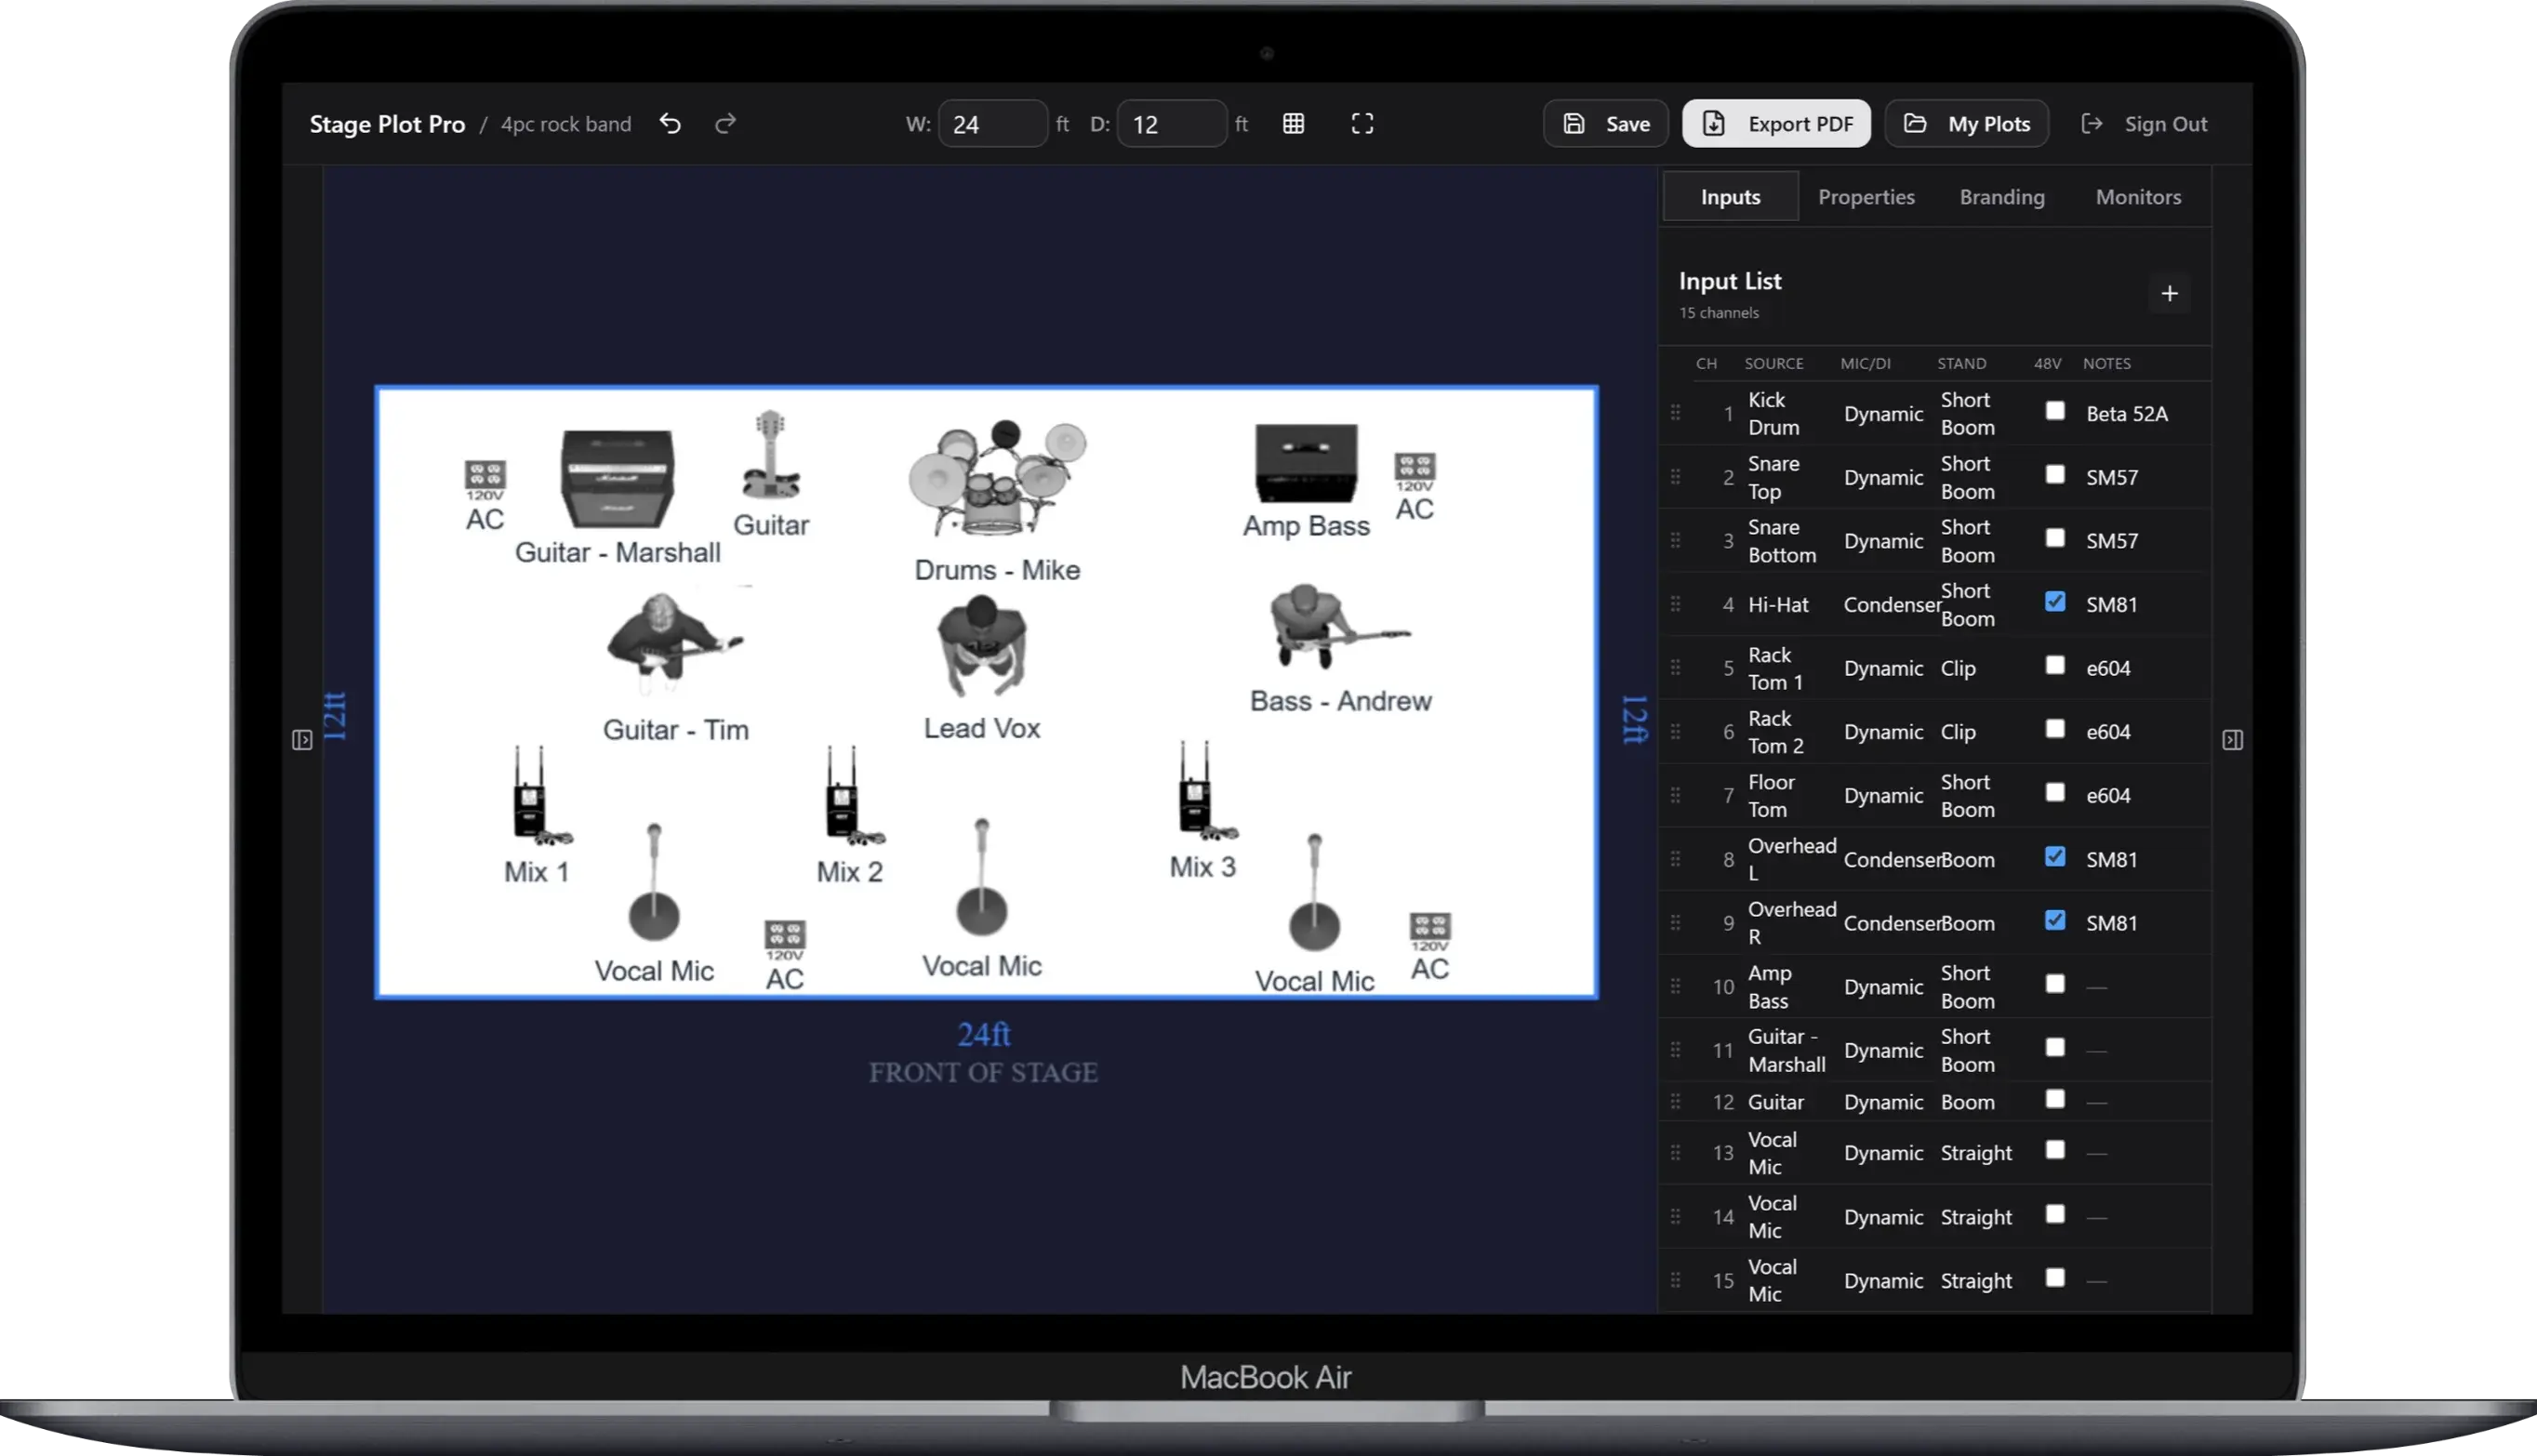Enable 48V for the Amp Bass channel
This screenshot has width=2537, height=1456.
click(2056, 984)
